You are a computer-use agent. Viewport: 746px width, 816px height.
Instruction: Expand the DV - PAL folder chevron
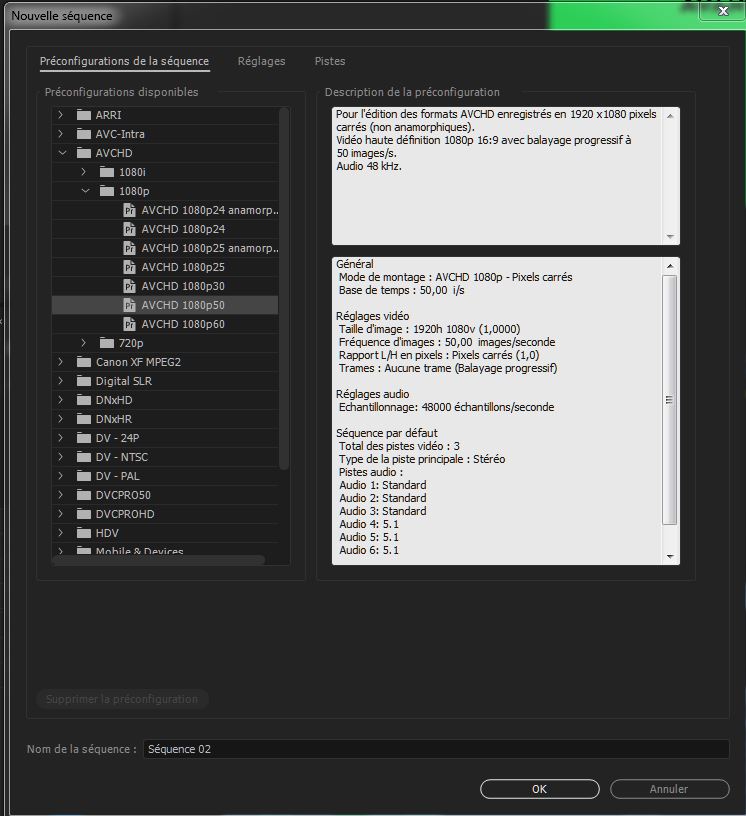point(60,476)
